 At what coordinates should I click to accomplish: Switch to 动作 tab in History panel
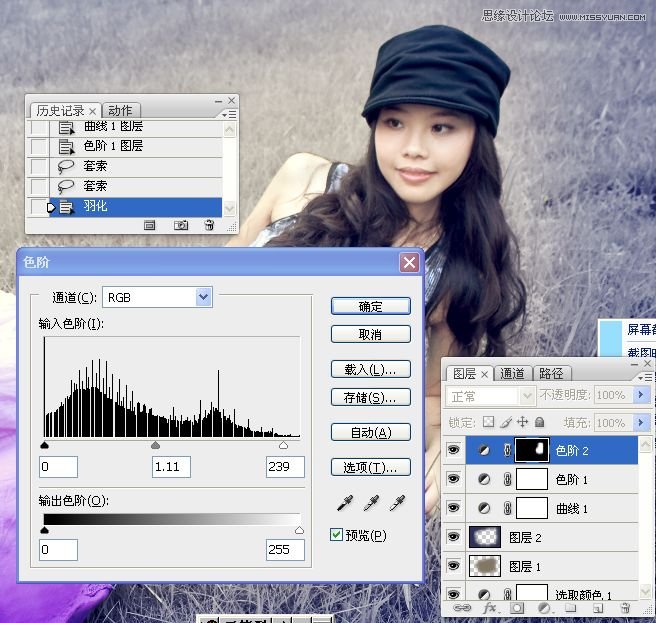(120, 110)
